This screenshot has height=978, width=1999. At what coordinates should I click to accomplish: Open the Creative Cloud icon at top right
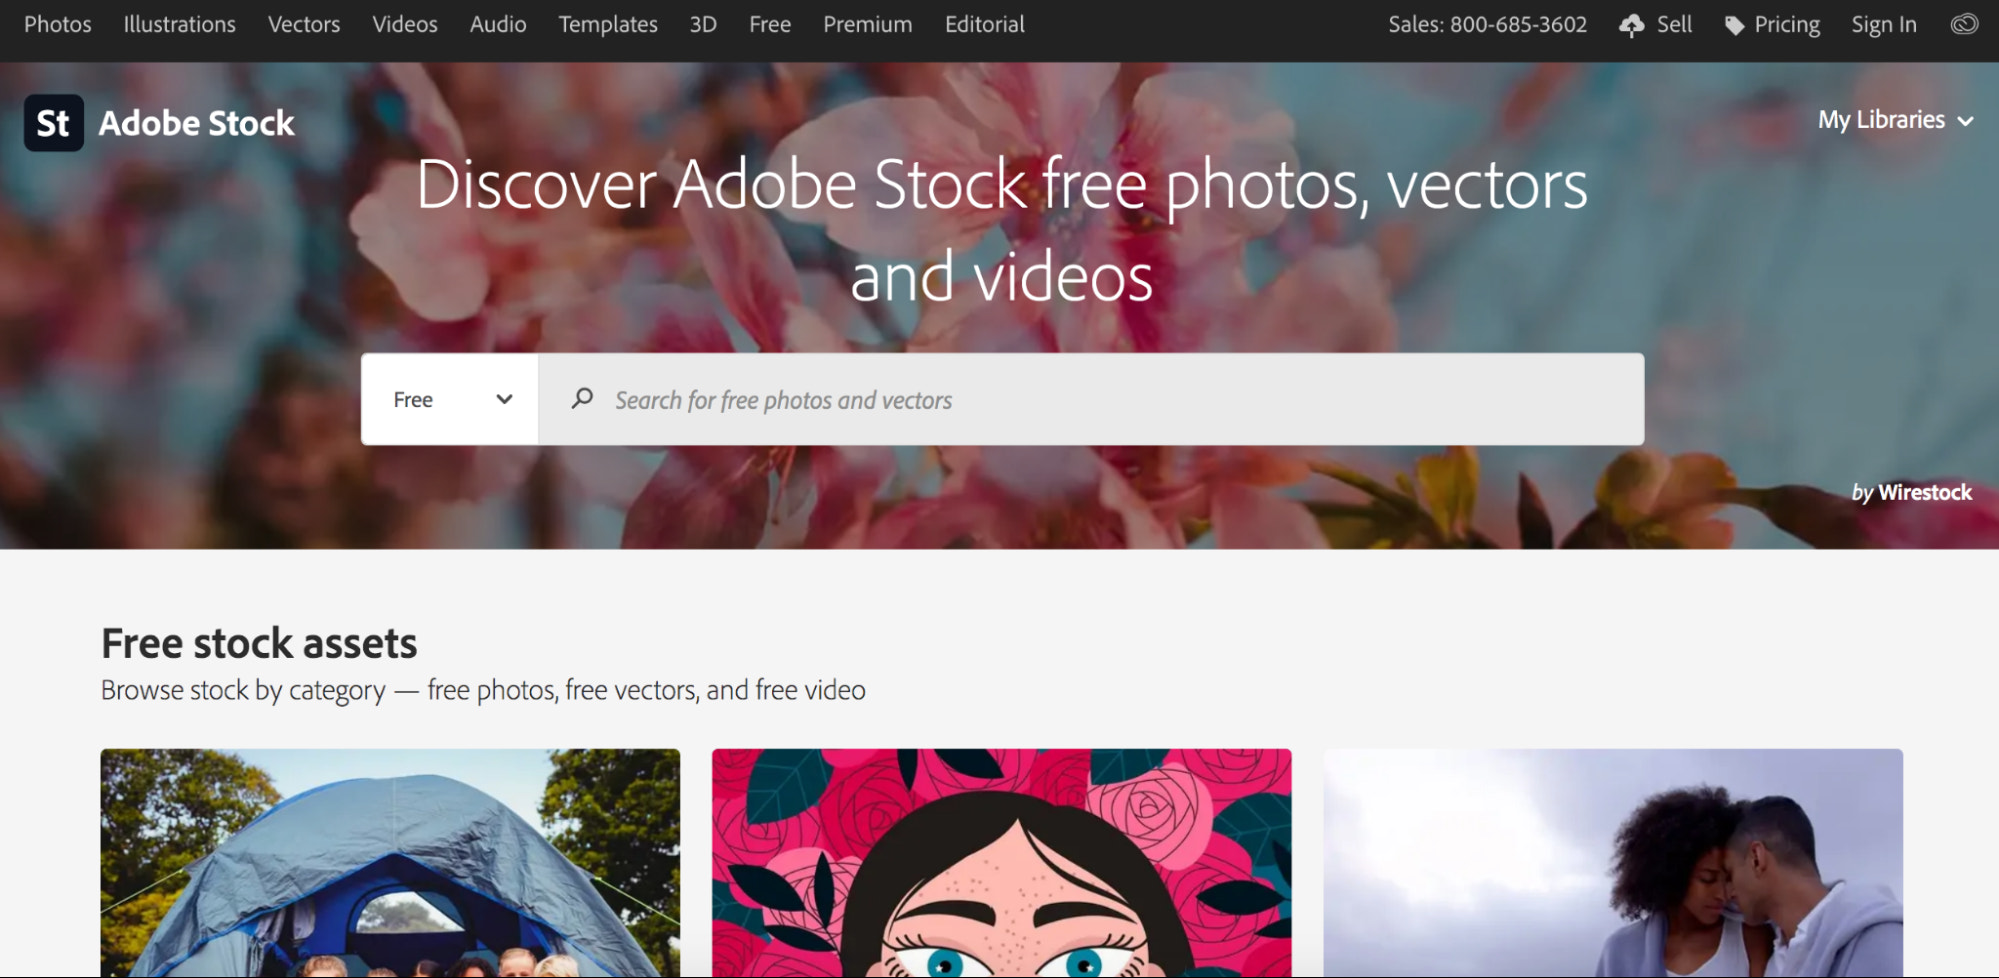(x=1964, y=25)
